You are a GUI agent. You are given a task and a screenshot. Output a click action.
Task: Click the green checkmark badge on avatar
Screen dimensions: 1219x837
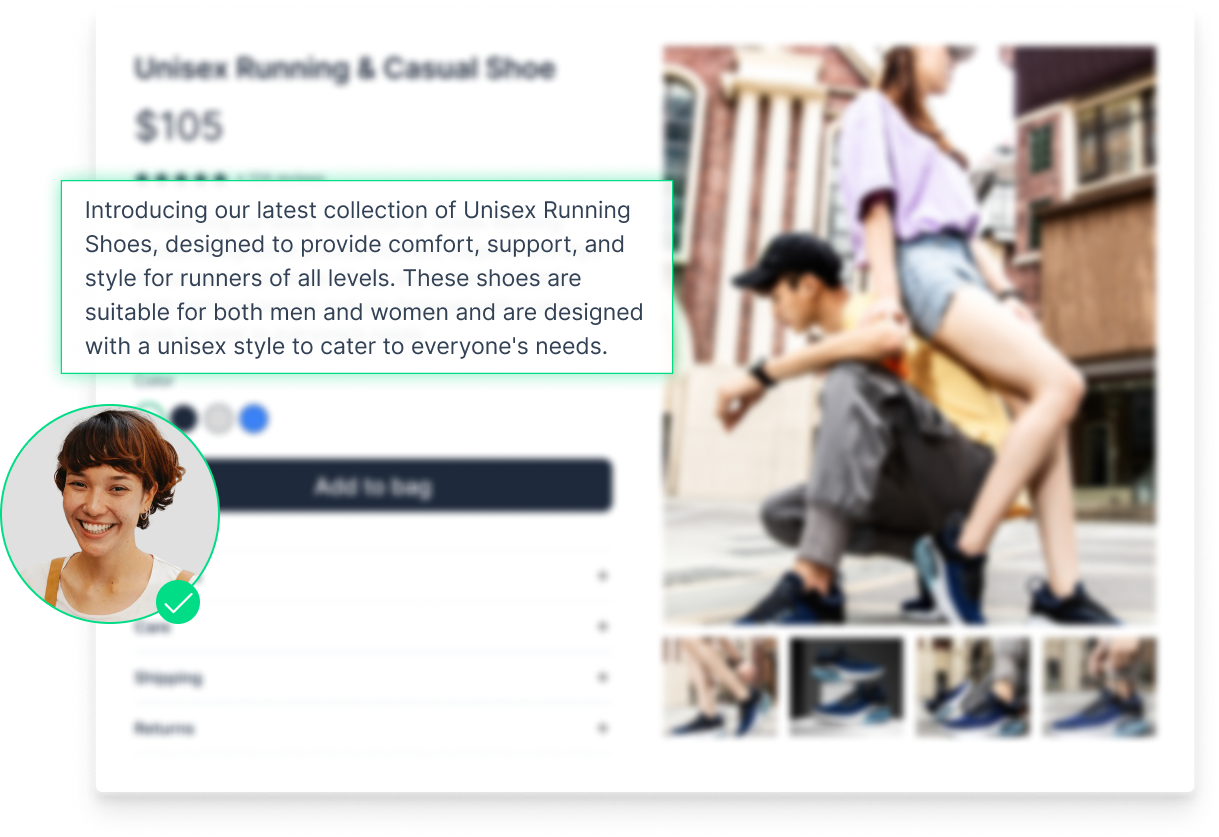[178, 602]
